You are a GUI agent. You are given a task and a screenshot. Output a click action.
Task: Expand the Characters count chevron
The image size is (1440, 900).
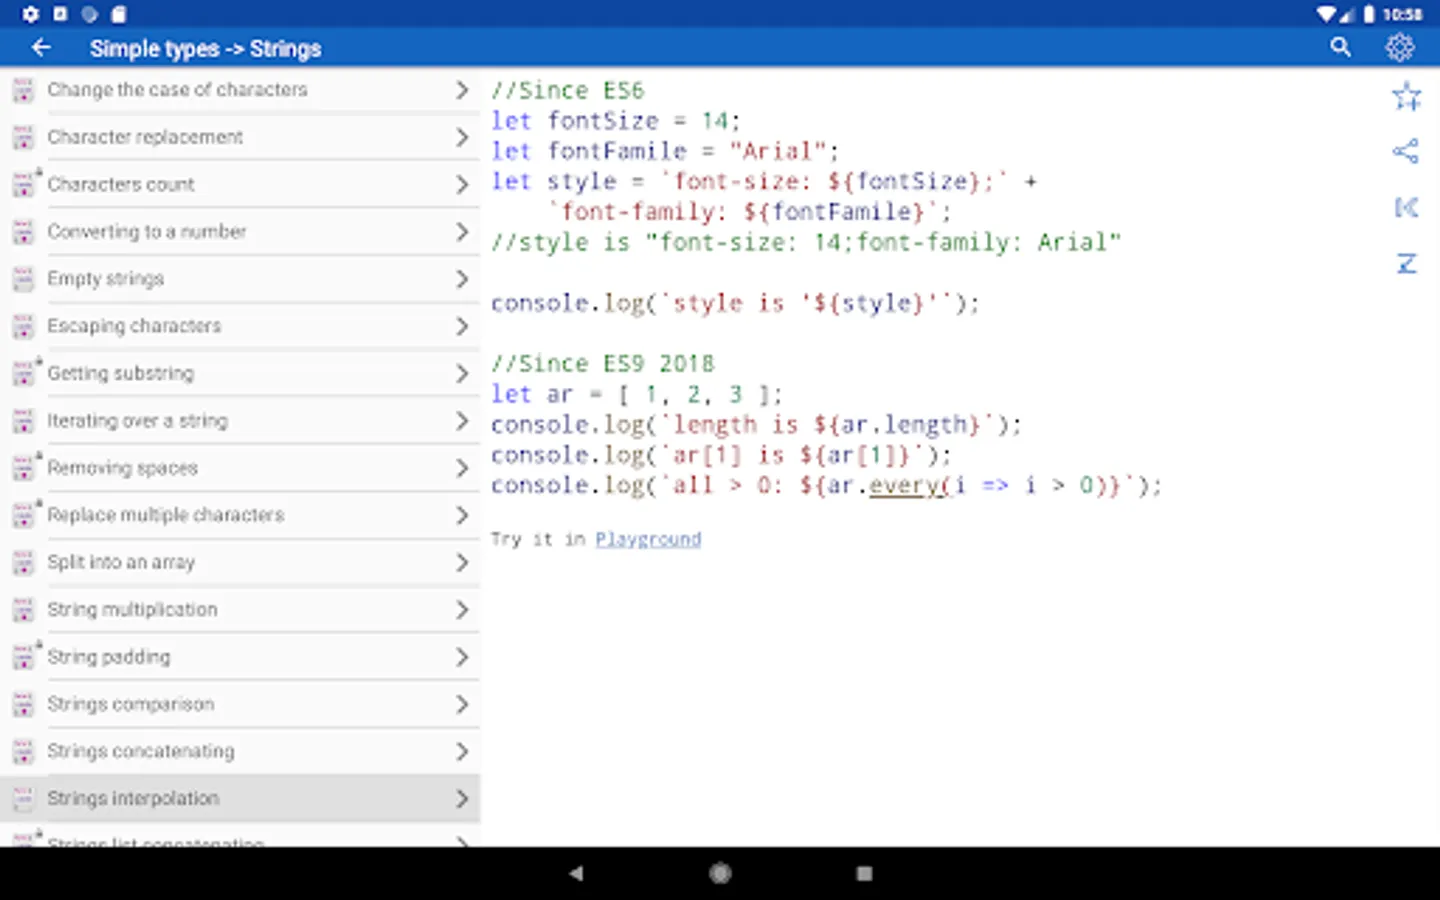pyautogui.click(x=461, y=184)
